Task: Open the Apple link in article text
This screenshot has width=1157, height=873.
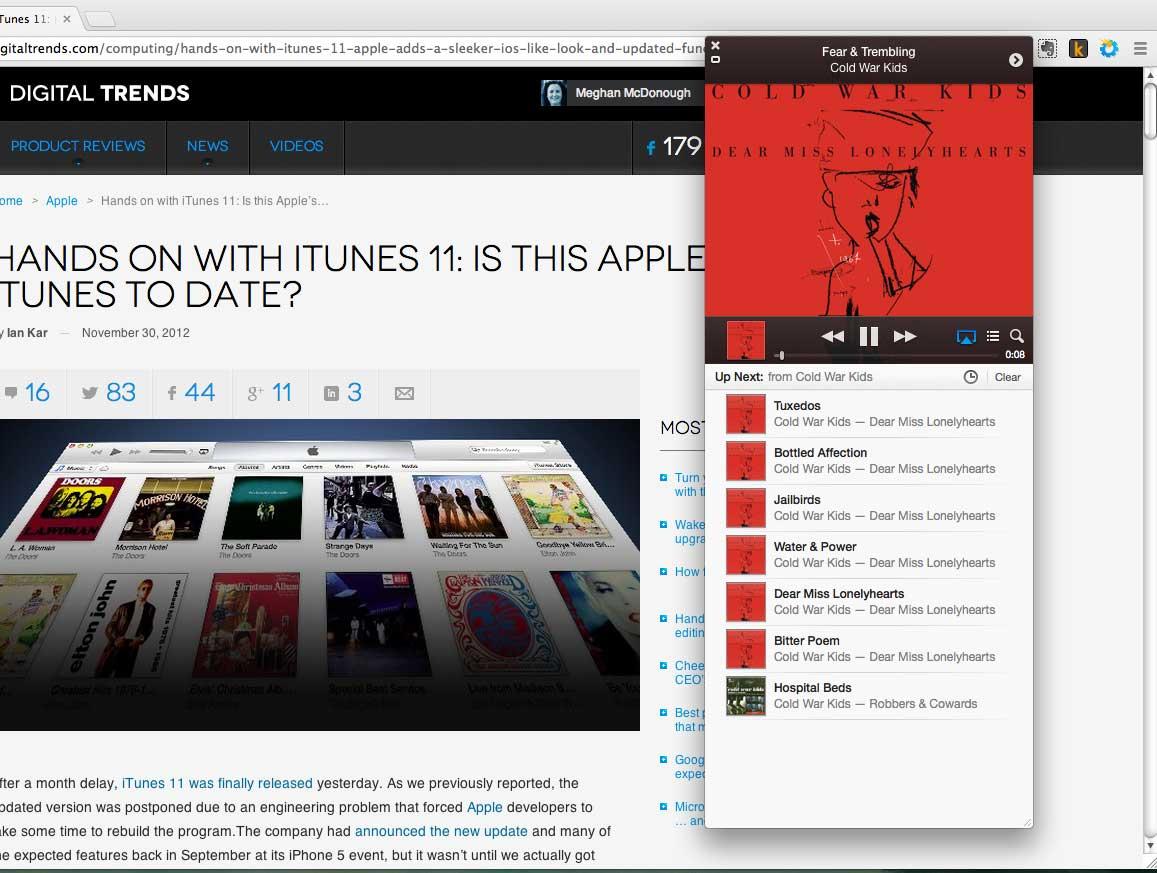Action: (485, 807)
